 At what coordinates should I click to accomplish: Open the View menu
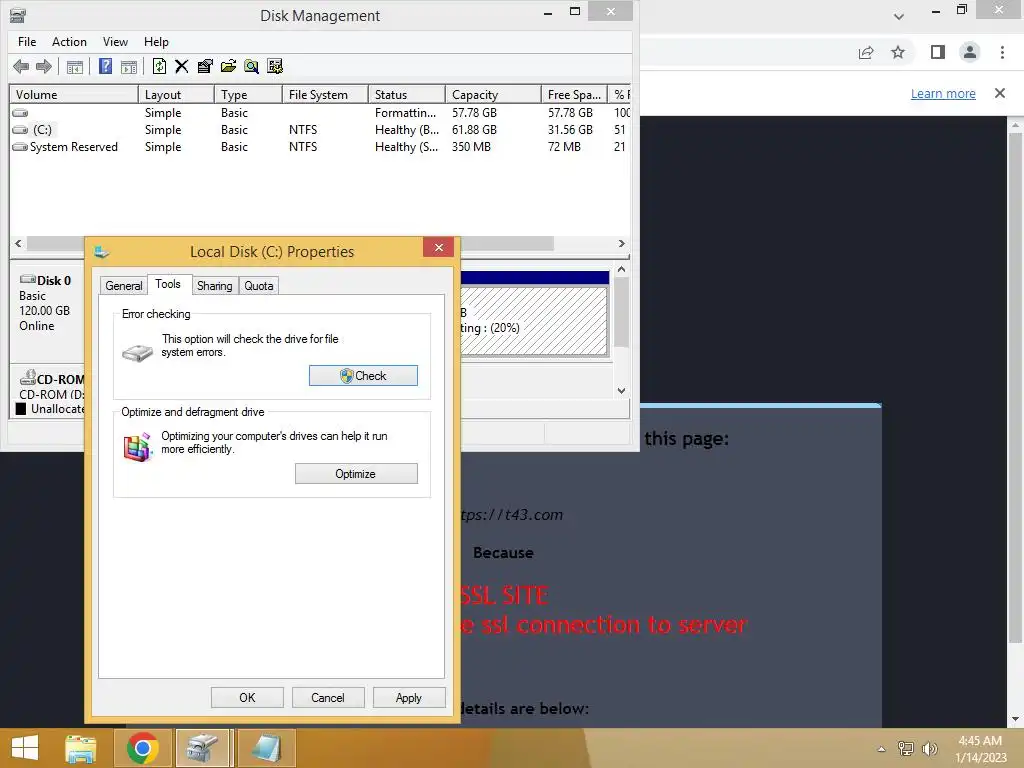[115, 42]
